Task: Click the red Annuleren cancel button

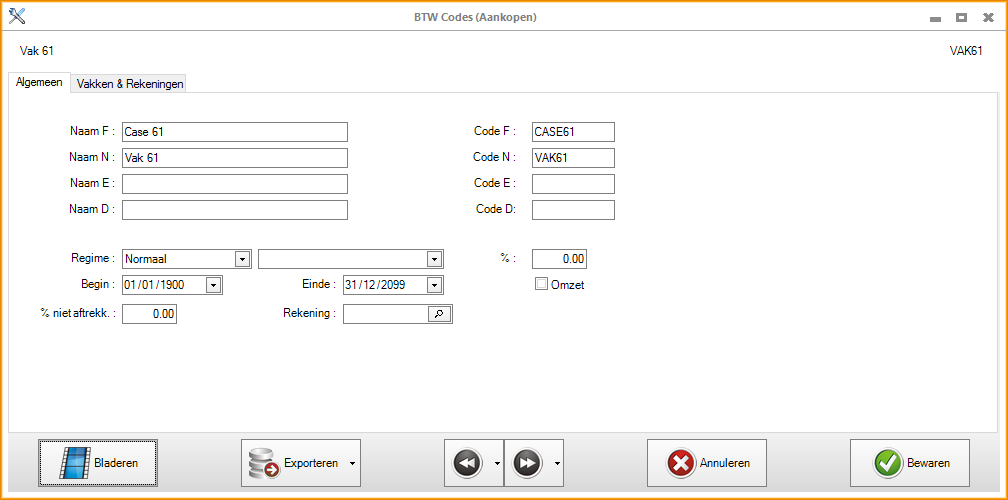Action: [706, 463]
